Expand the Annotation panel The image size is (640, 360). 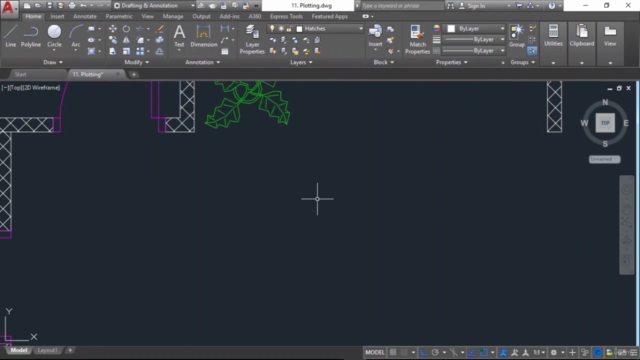202,62
